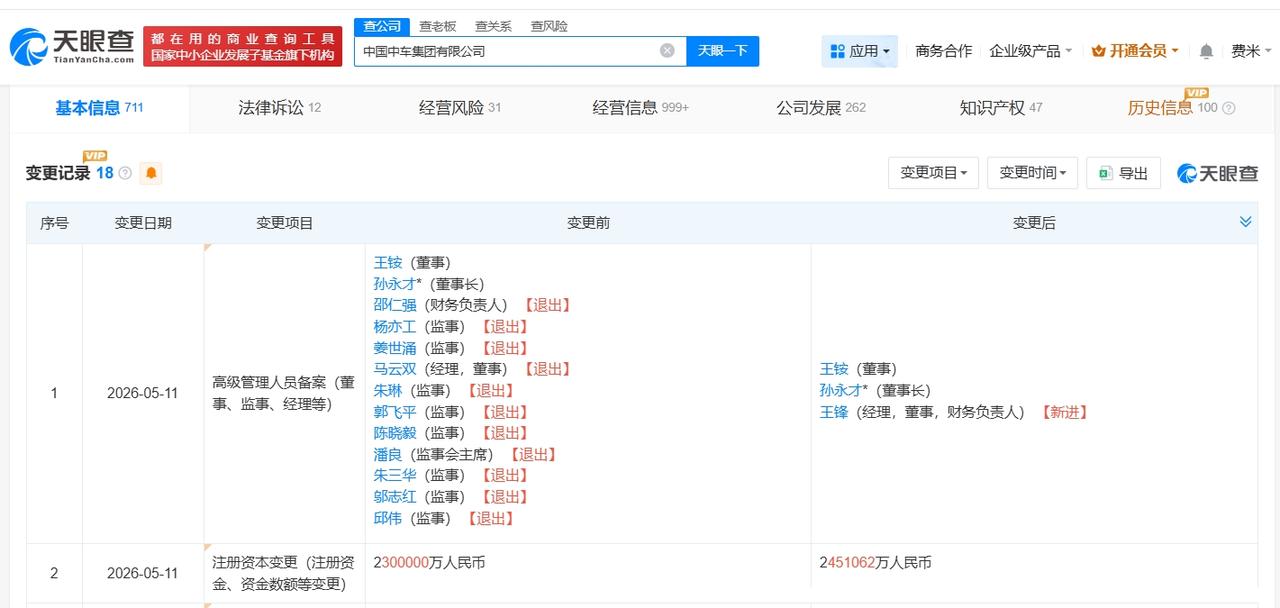Switch to the 查老板 search tab
Screen dimensions: 1280x608
(x=438, y=26)
